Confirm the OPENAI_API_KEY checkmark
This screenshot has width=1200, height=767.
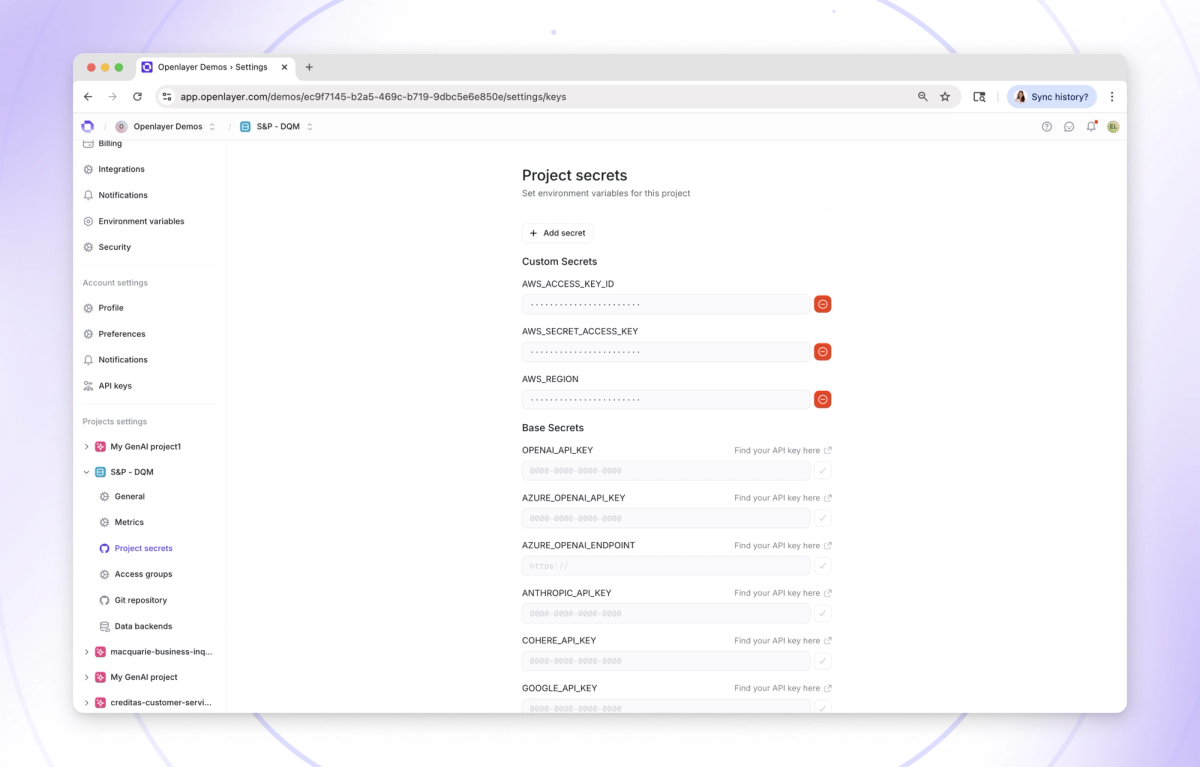tap(822, 471)
